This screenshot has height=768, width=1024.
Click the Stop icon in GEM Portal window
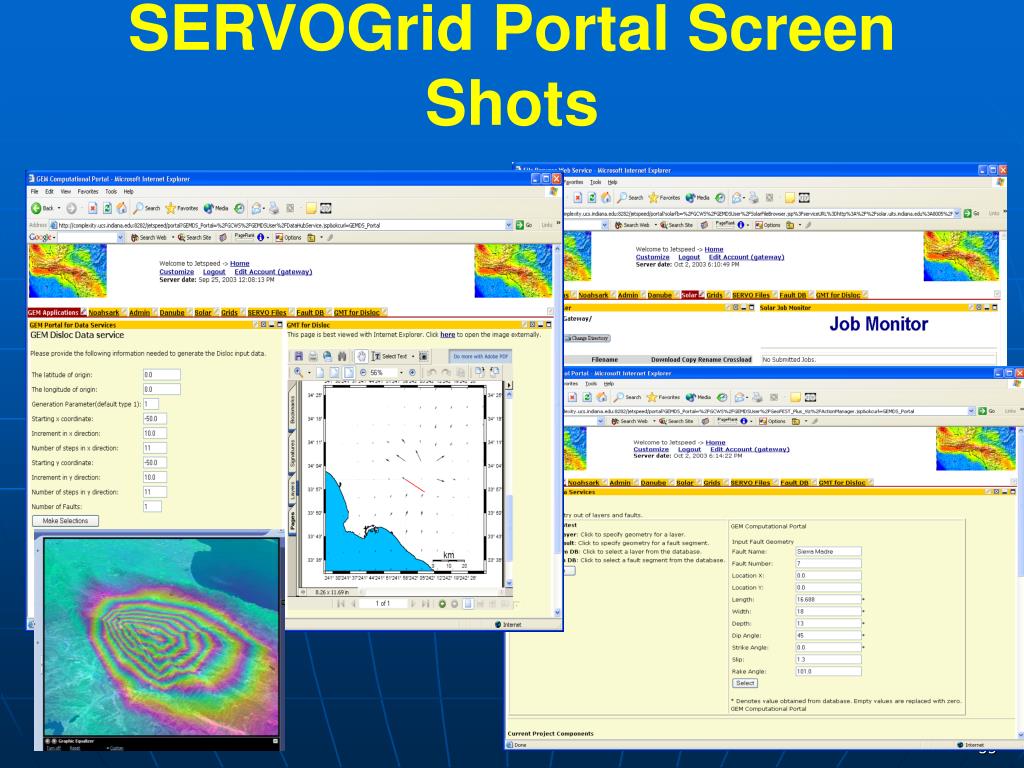tap(92, 208)
